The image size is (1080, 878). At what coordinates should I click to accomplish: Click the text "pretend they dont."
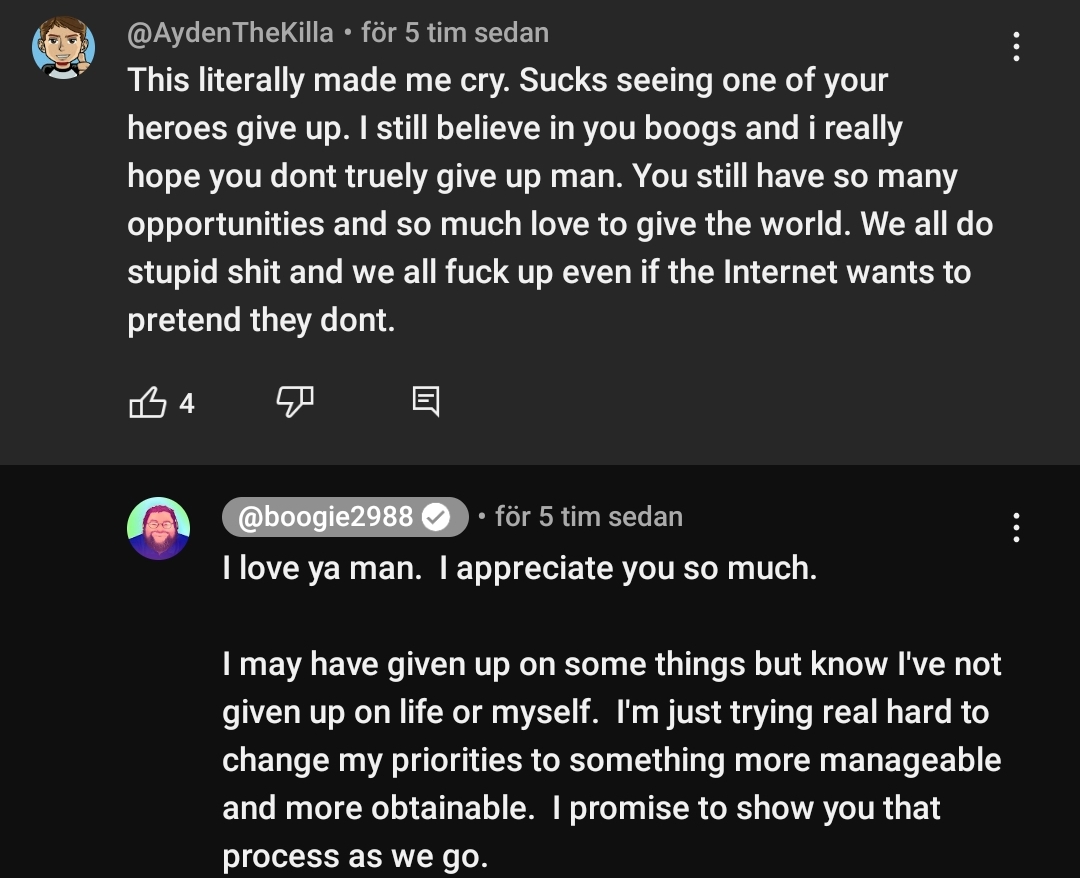click(x=261, y=320)
